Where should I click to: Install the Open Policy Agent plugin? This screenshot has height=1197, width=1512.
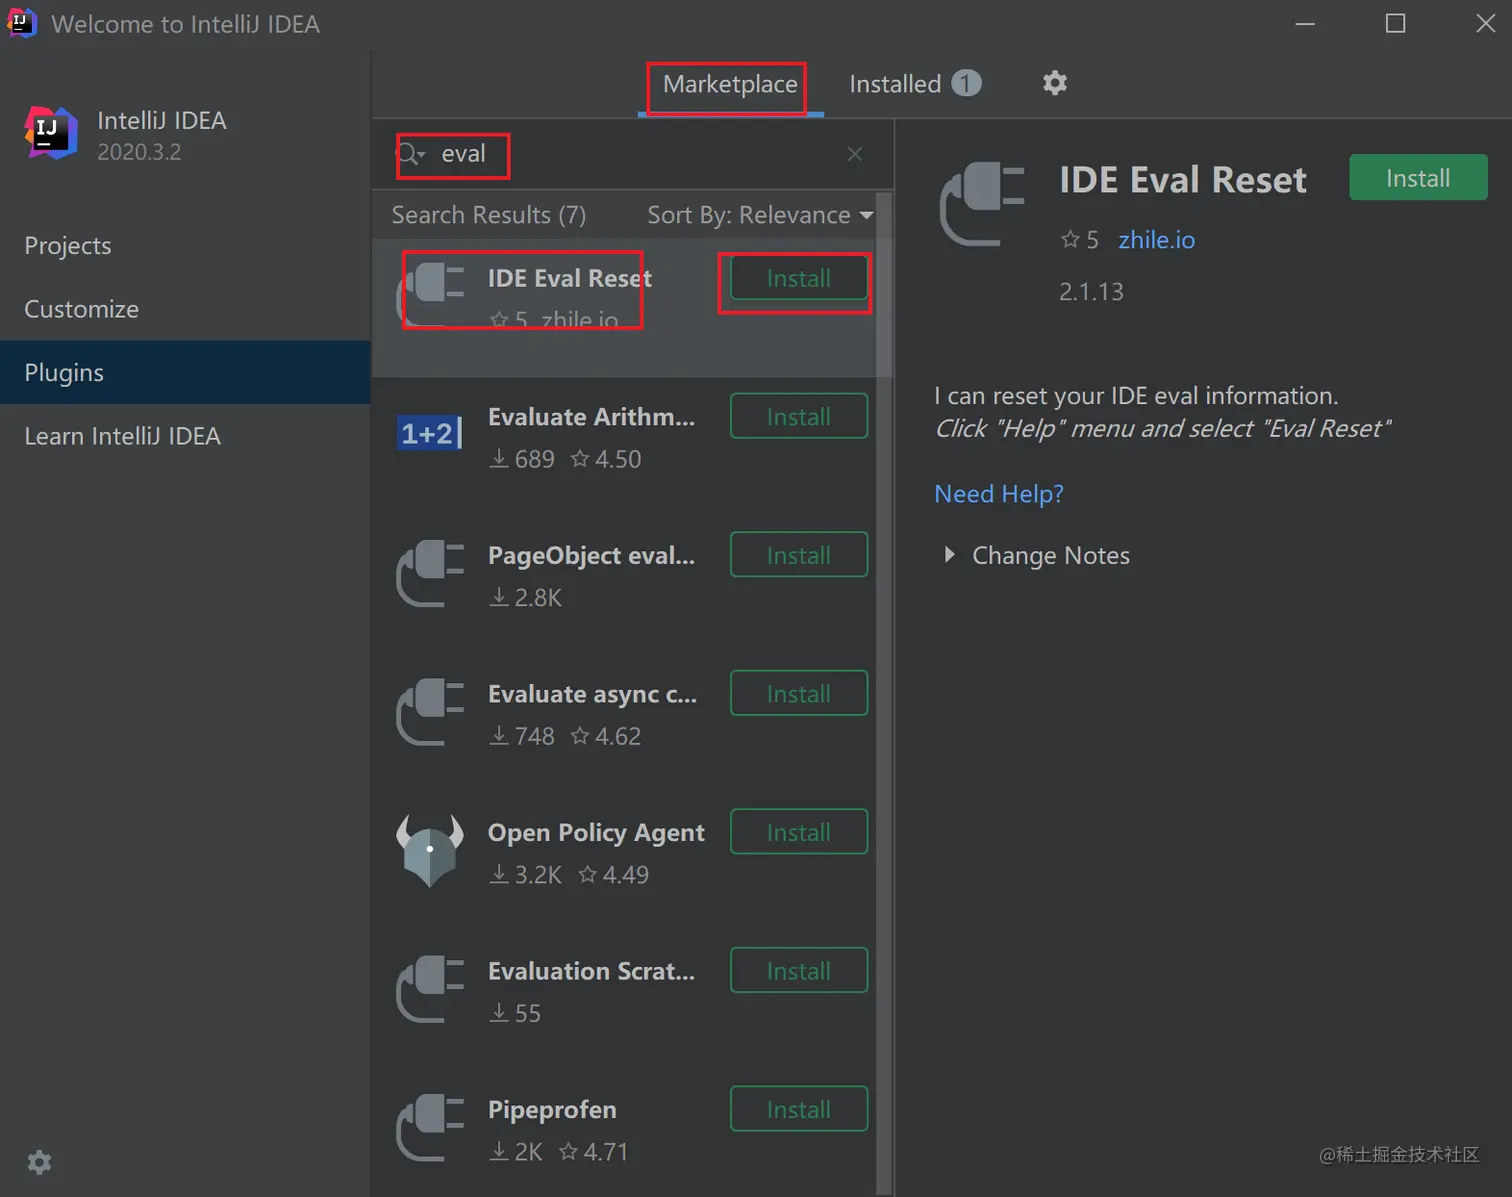799,832
